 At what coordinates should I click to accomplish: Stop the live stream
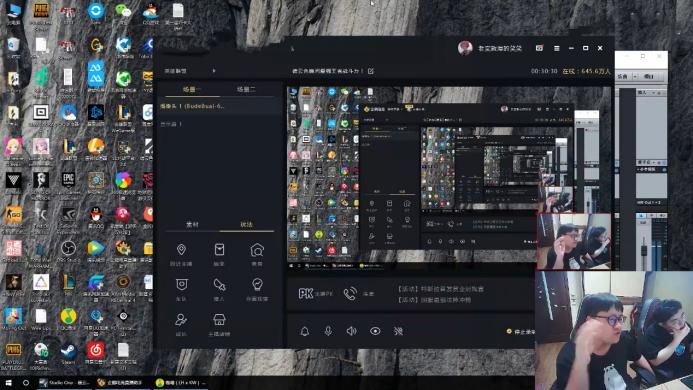pyautogui.click(x=521, y=331)
